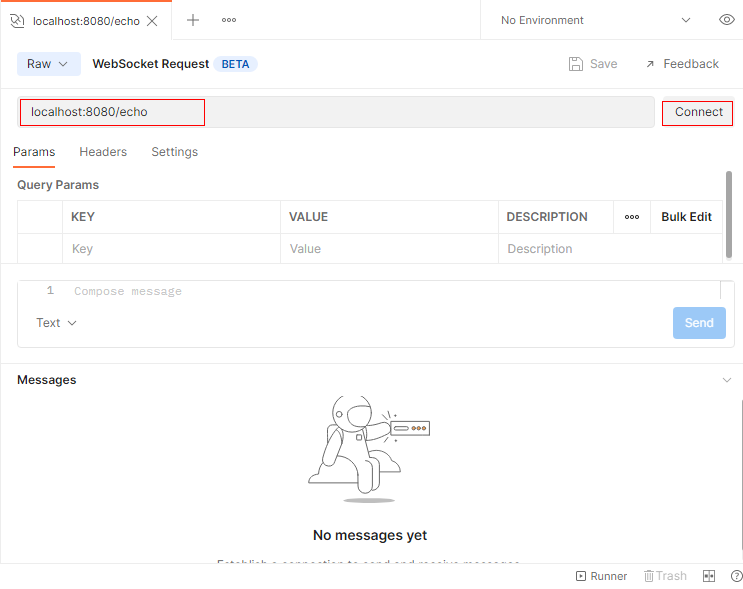The image size is (743, 589).
Task: Click the floppy disk Save icon
Action: coord(575,64)
